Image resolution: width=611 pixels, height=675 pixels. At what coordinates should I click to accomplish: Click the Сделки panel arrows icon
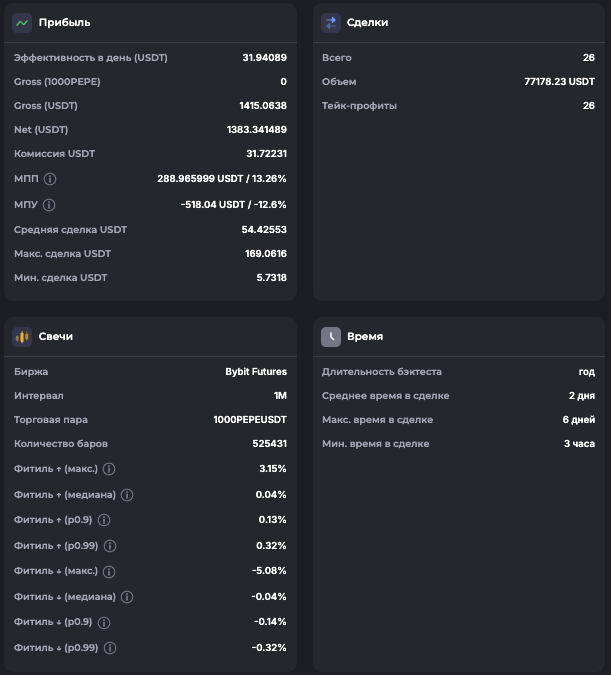pos(330,22)
